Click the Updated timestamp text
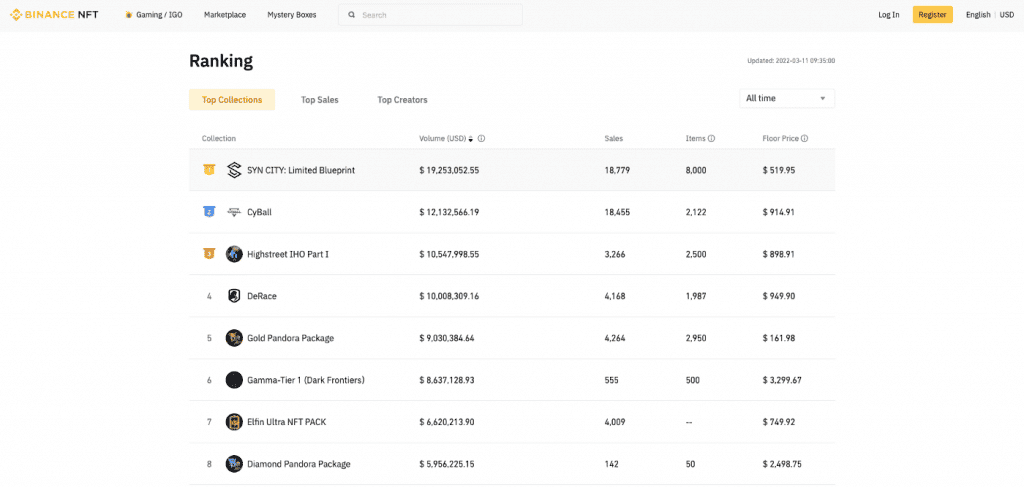The image size is (1024, 488). click(791, 61)
